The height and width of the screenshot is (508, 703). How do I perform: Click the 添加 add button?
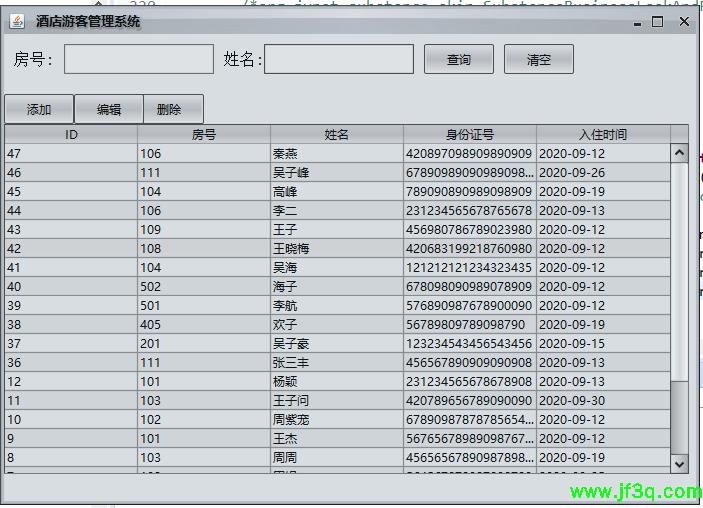coord(39,110)
